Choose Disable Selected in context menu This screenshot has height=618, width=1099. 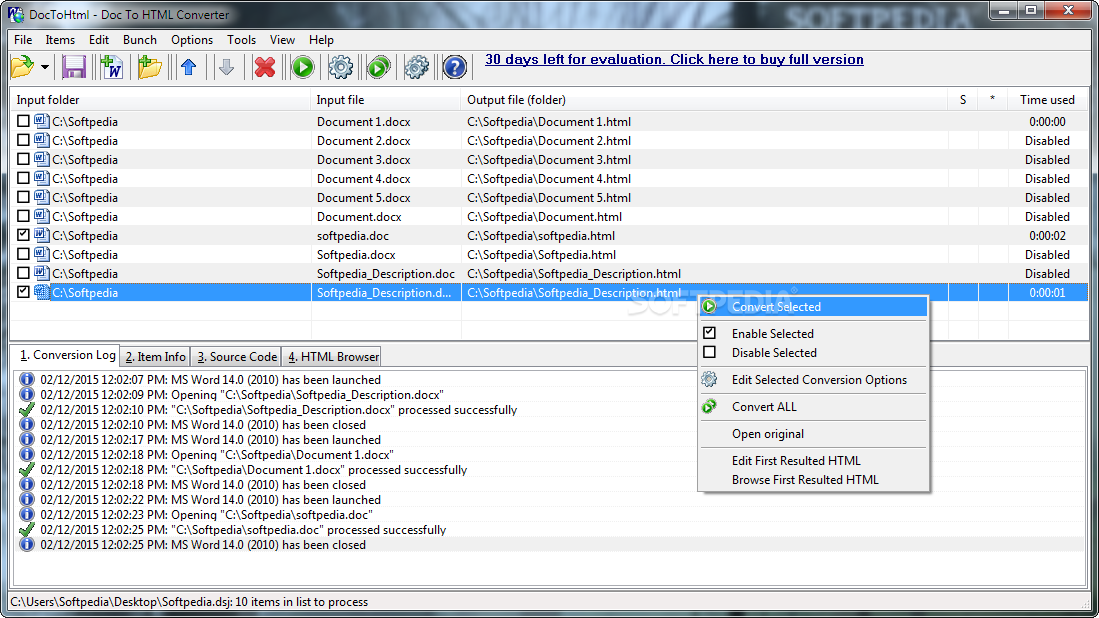click(x=813, y=352)
